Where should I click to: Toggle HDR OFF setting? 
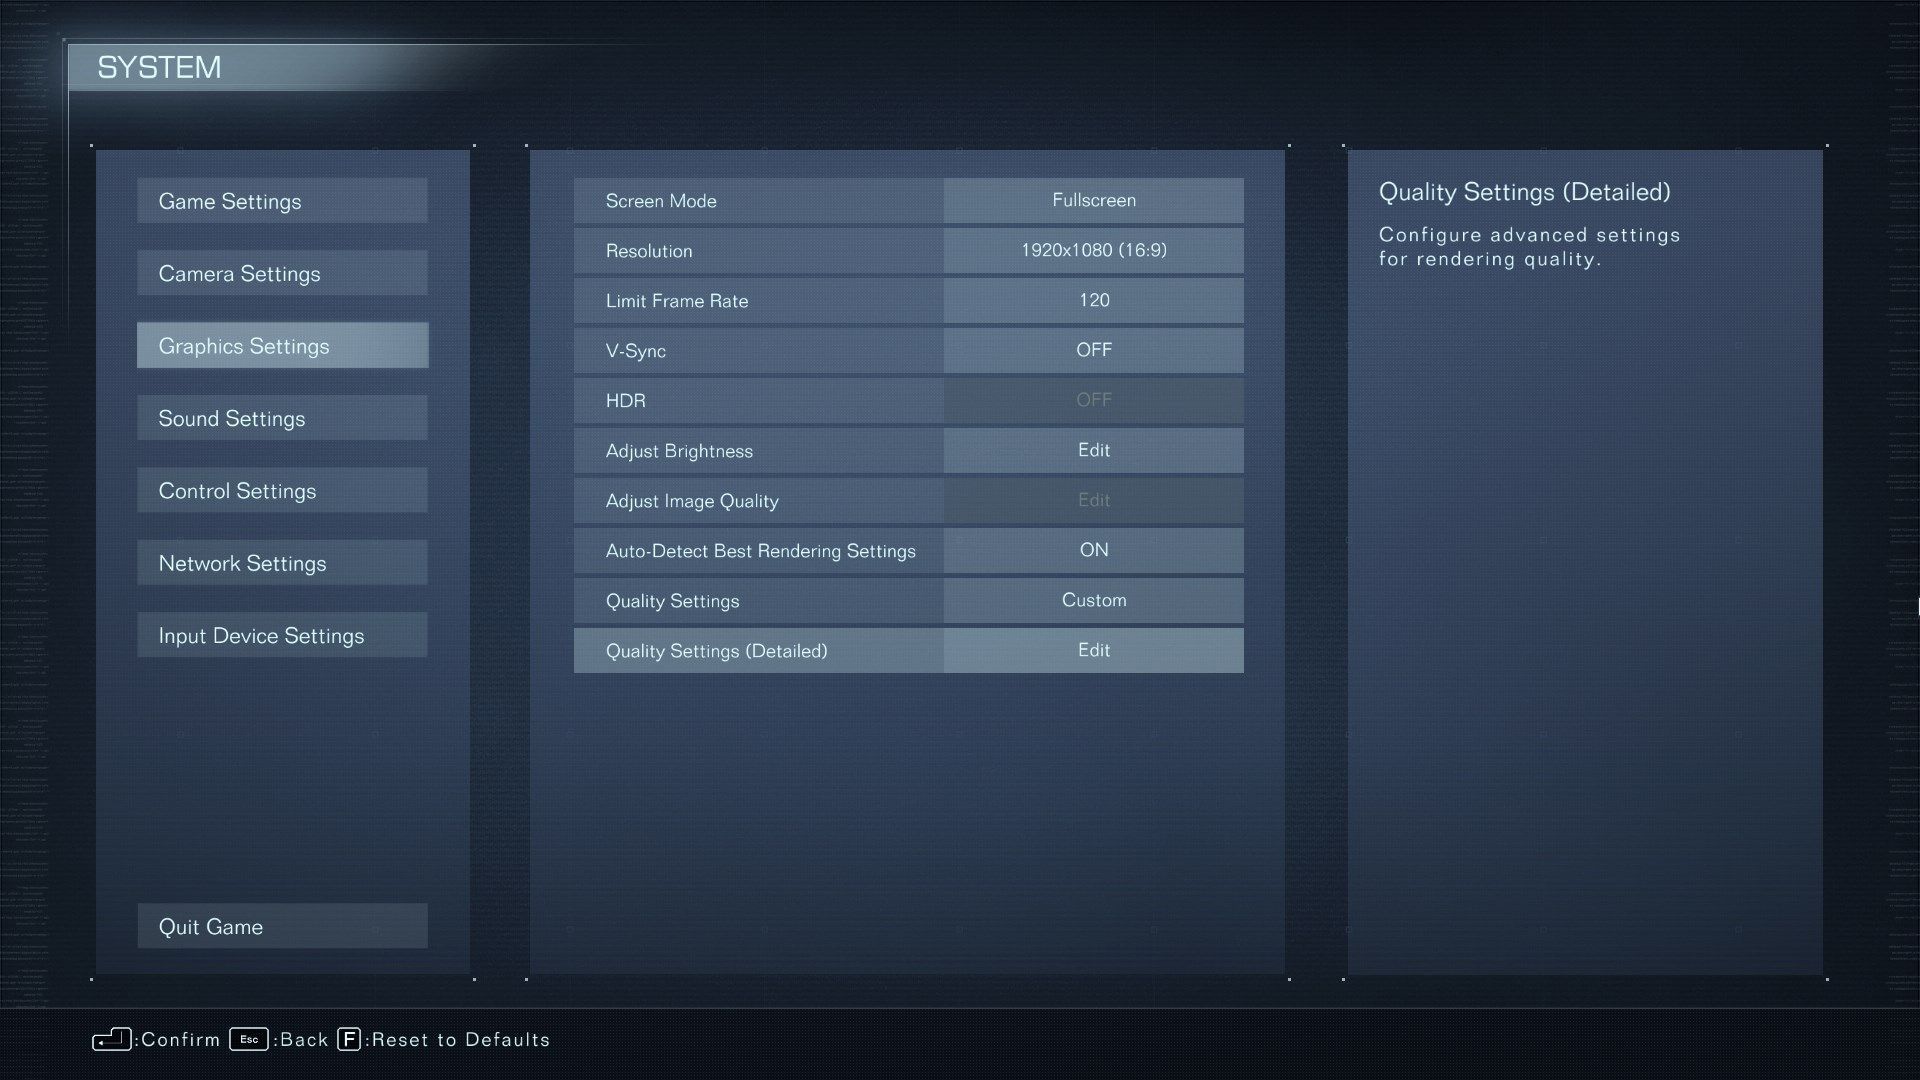coord(1093,400)
